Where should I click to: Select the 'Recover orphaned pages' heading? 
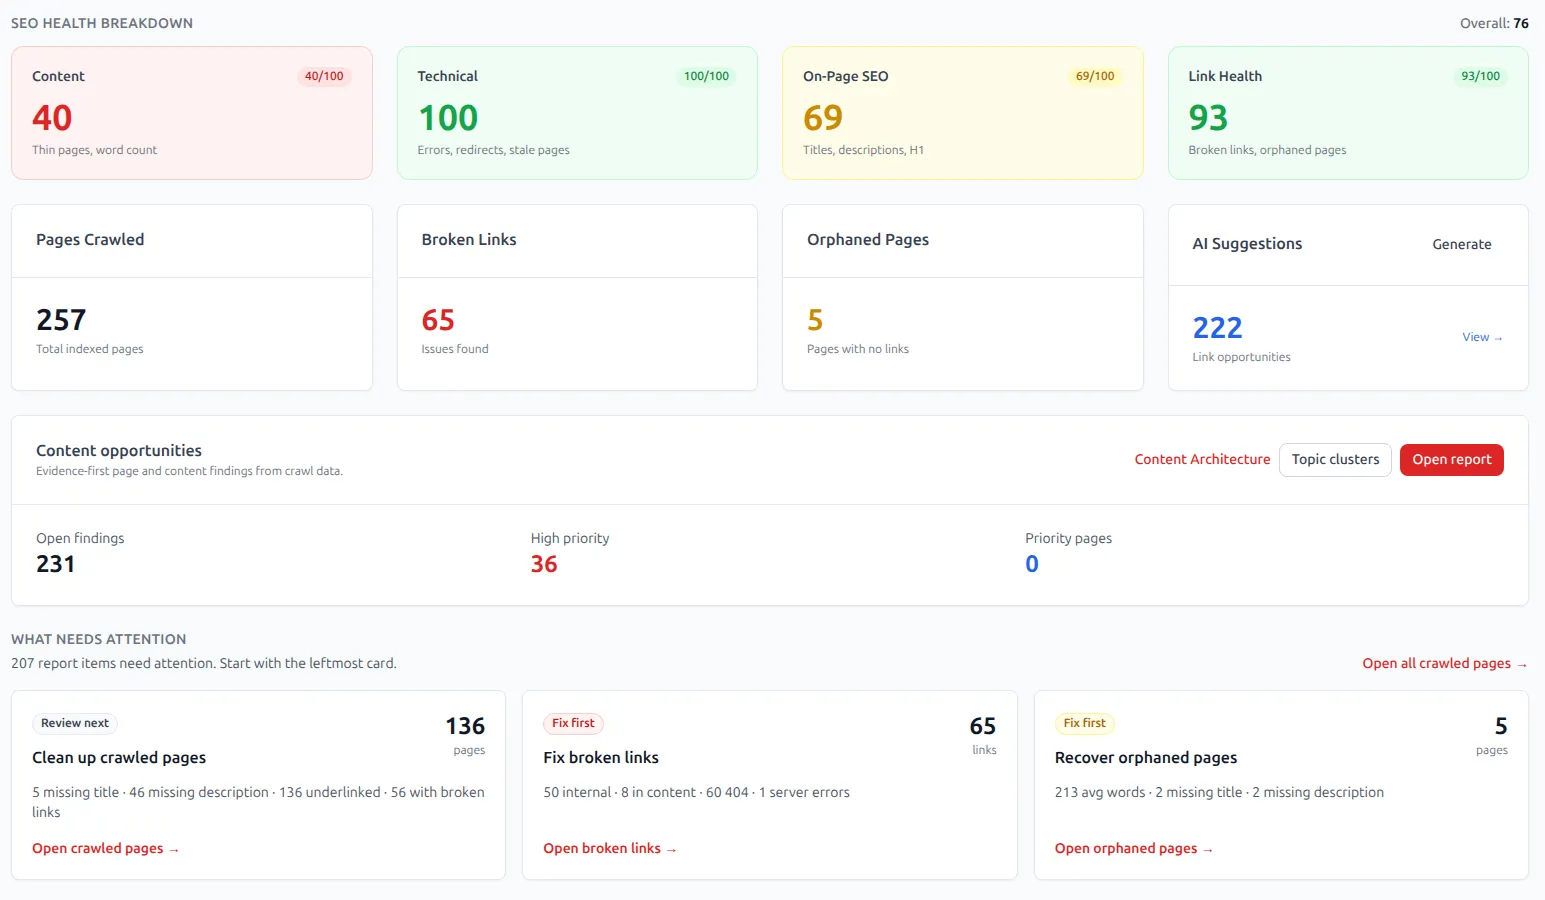(x=1146, y=758)
